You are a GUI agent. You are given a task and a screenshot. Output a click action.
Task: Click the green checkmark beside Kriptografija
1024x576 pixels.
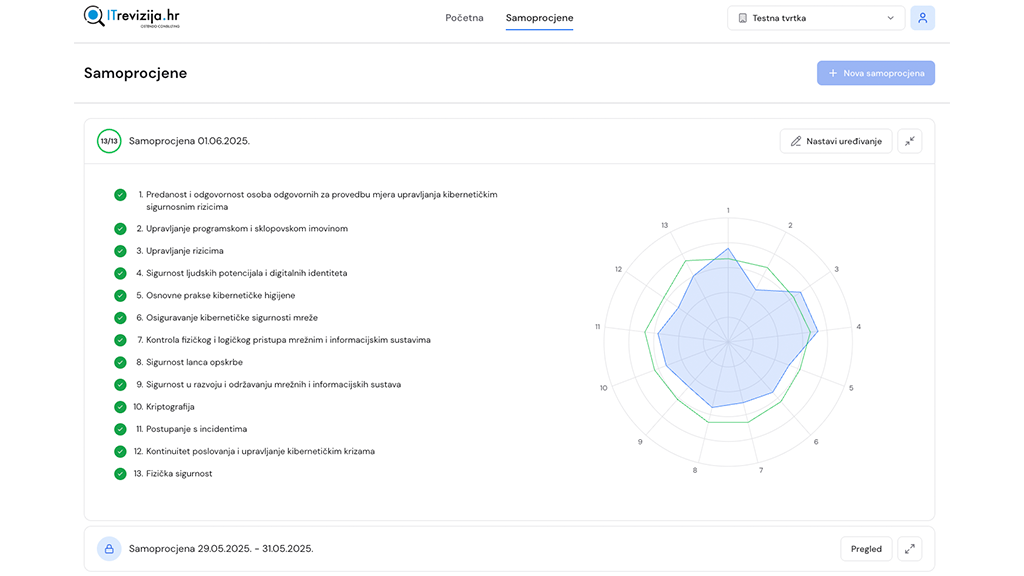119,406
